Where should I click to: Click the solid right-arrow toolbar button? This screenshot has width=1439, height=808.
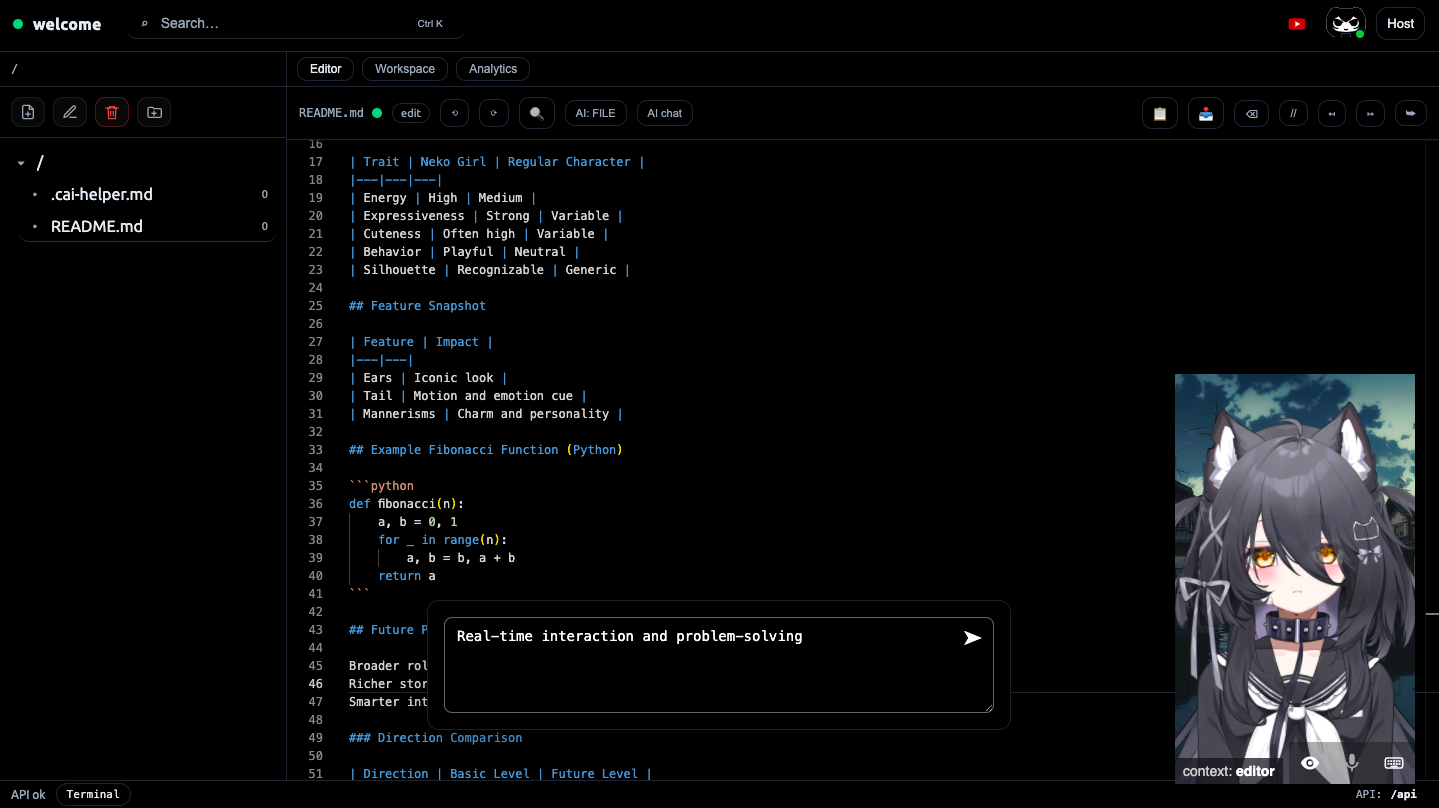(x=1411, y=113)
